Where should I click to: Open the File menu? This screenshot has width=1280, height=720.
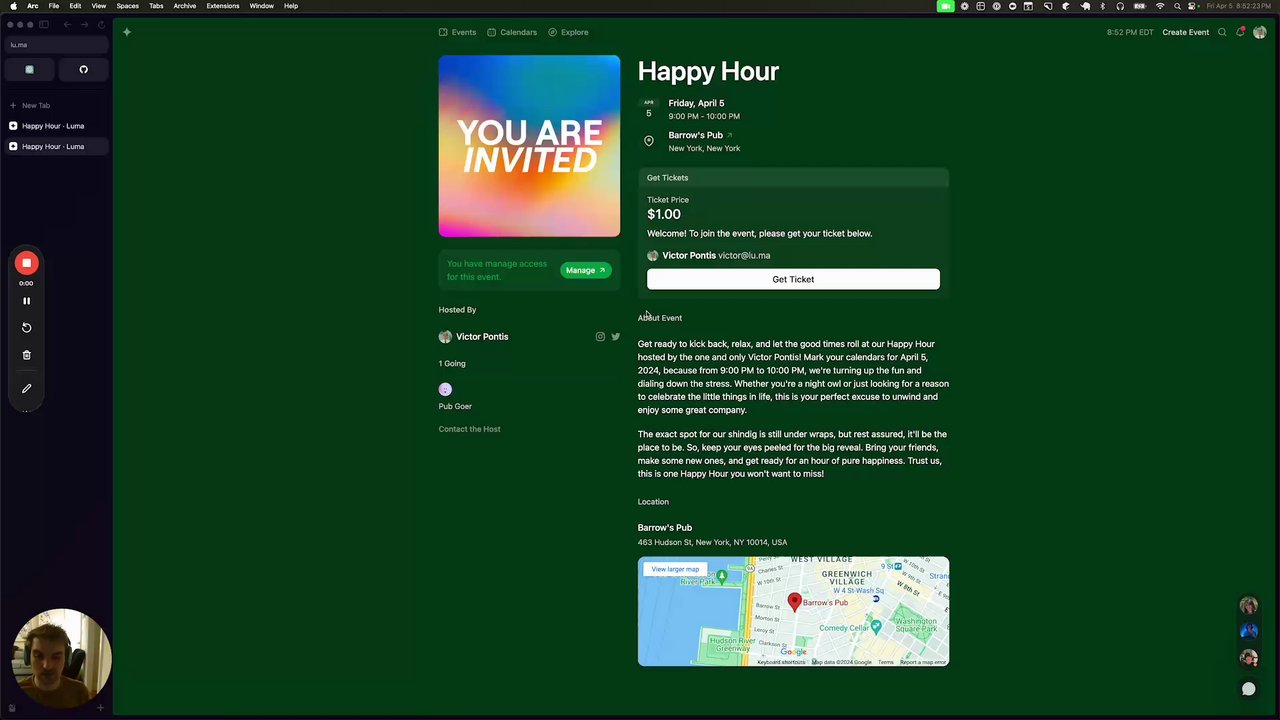click(54, 6)
